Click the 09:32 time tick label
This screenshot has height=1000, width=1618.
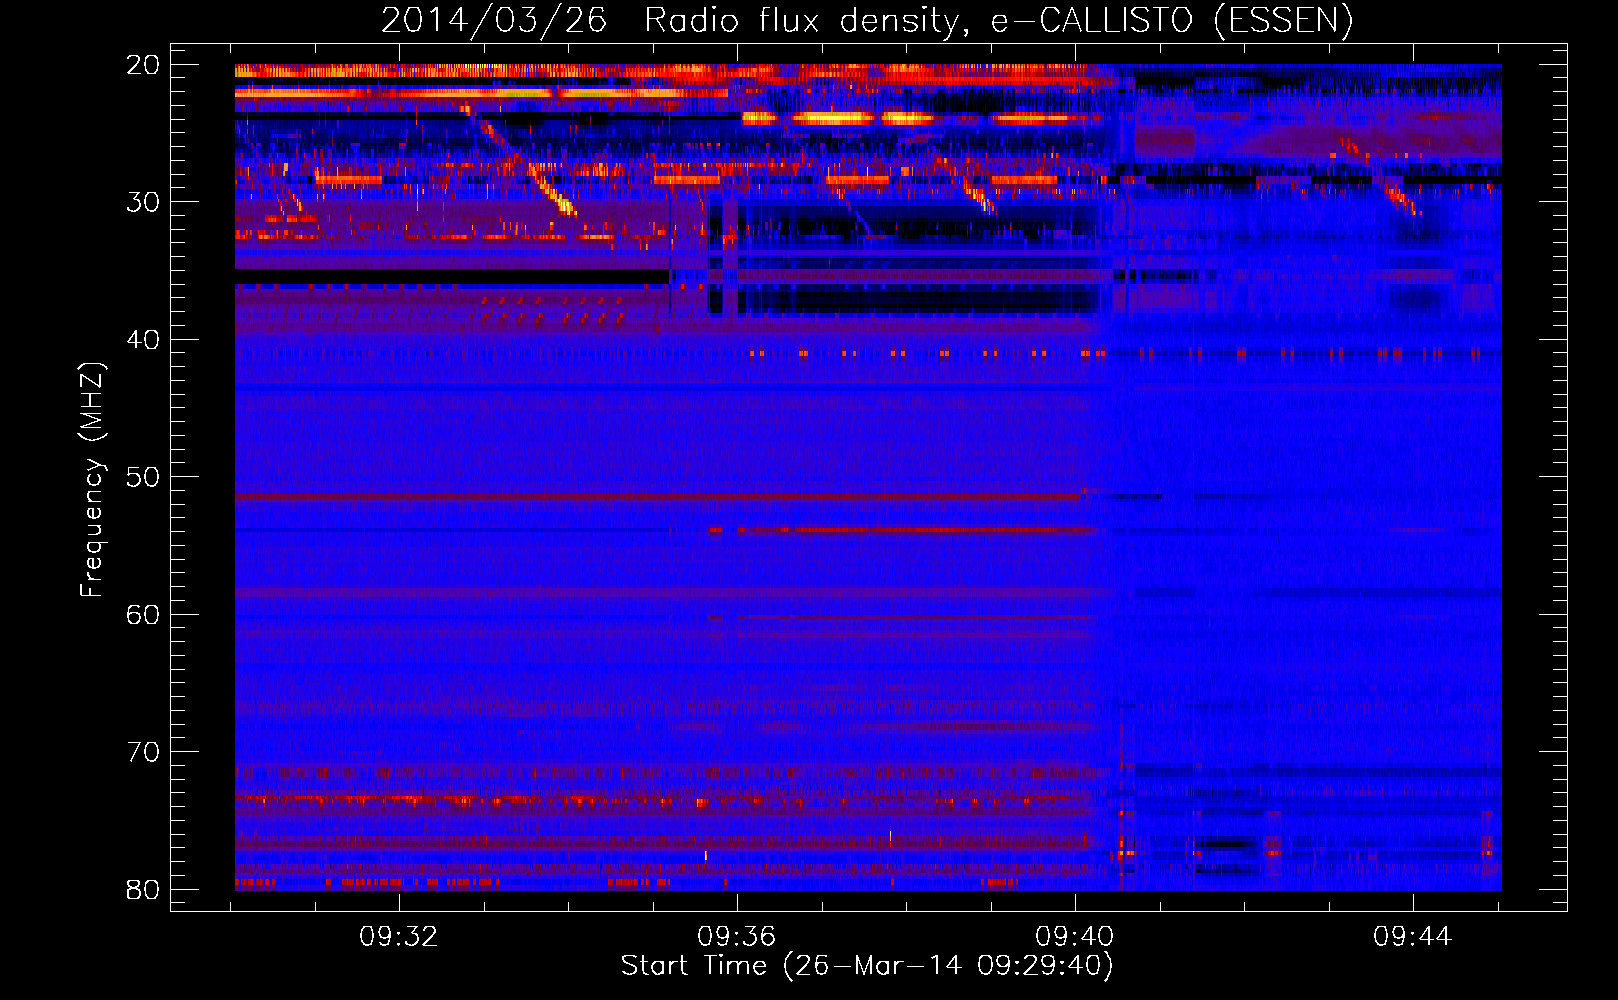coord(399,937)
